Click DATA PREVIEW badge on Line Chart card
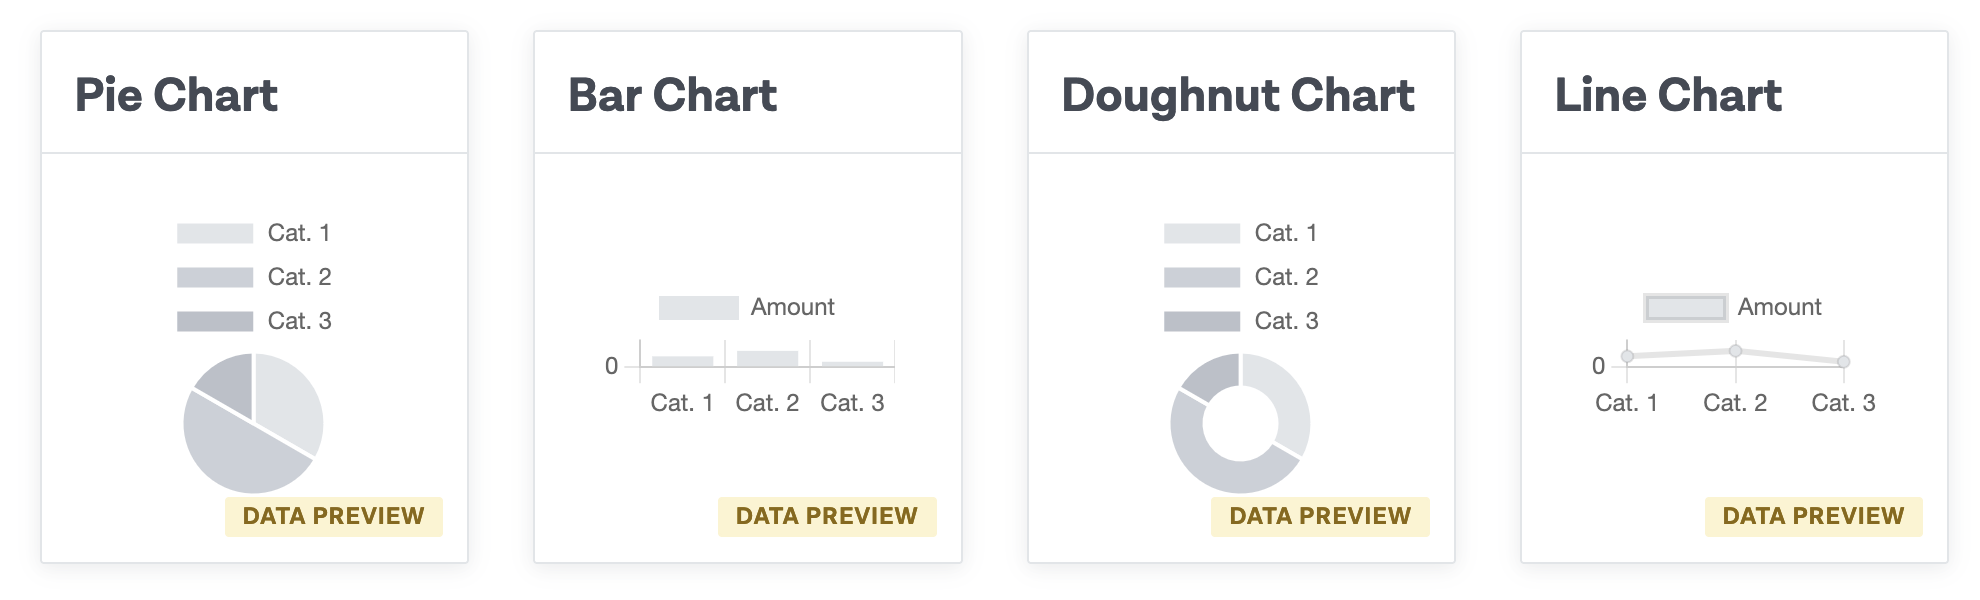The width and height of the screenshot is (1980, 600). (1813, 516)
